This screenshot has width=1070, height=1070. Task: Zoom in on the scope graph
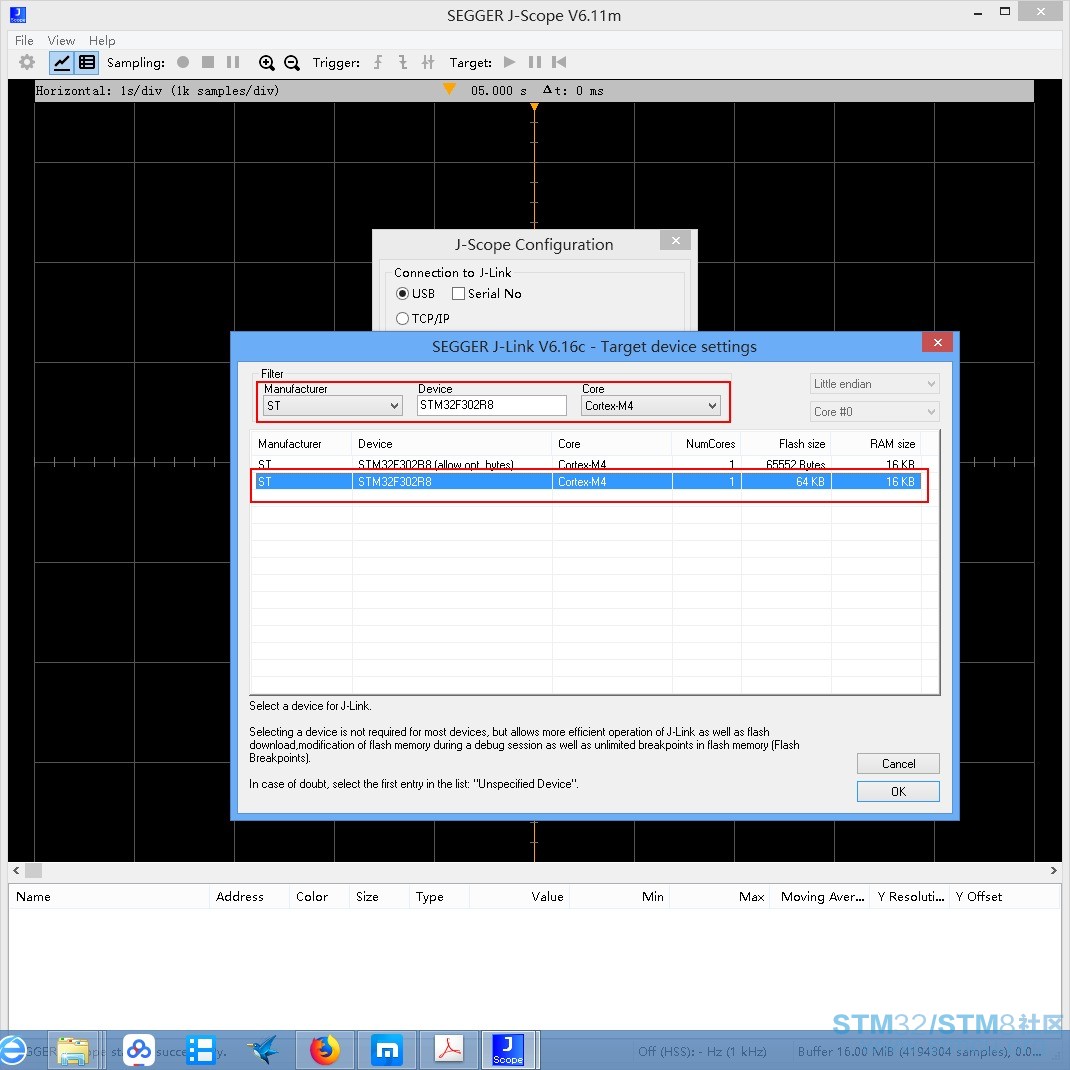point(267,63)
